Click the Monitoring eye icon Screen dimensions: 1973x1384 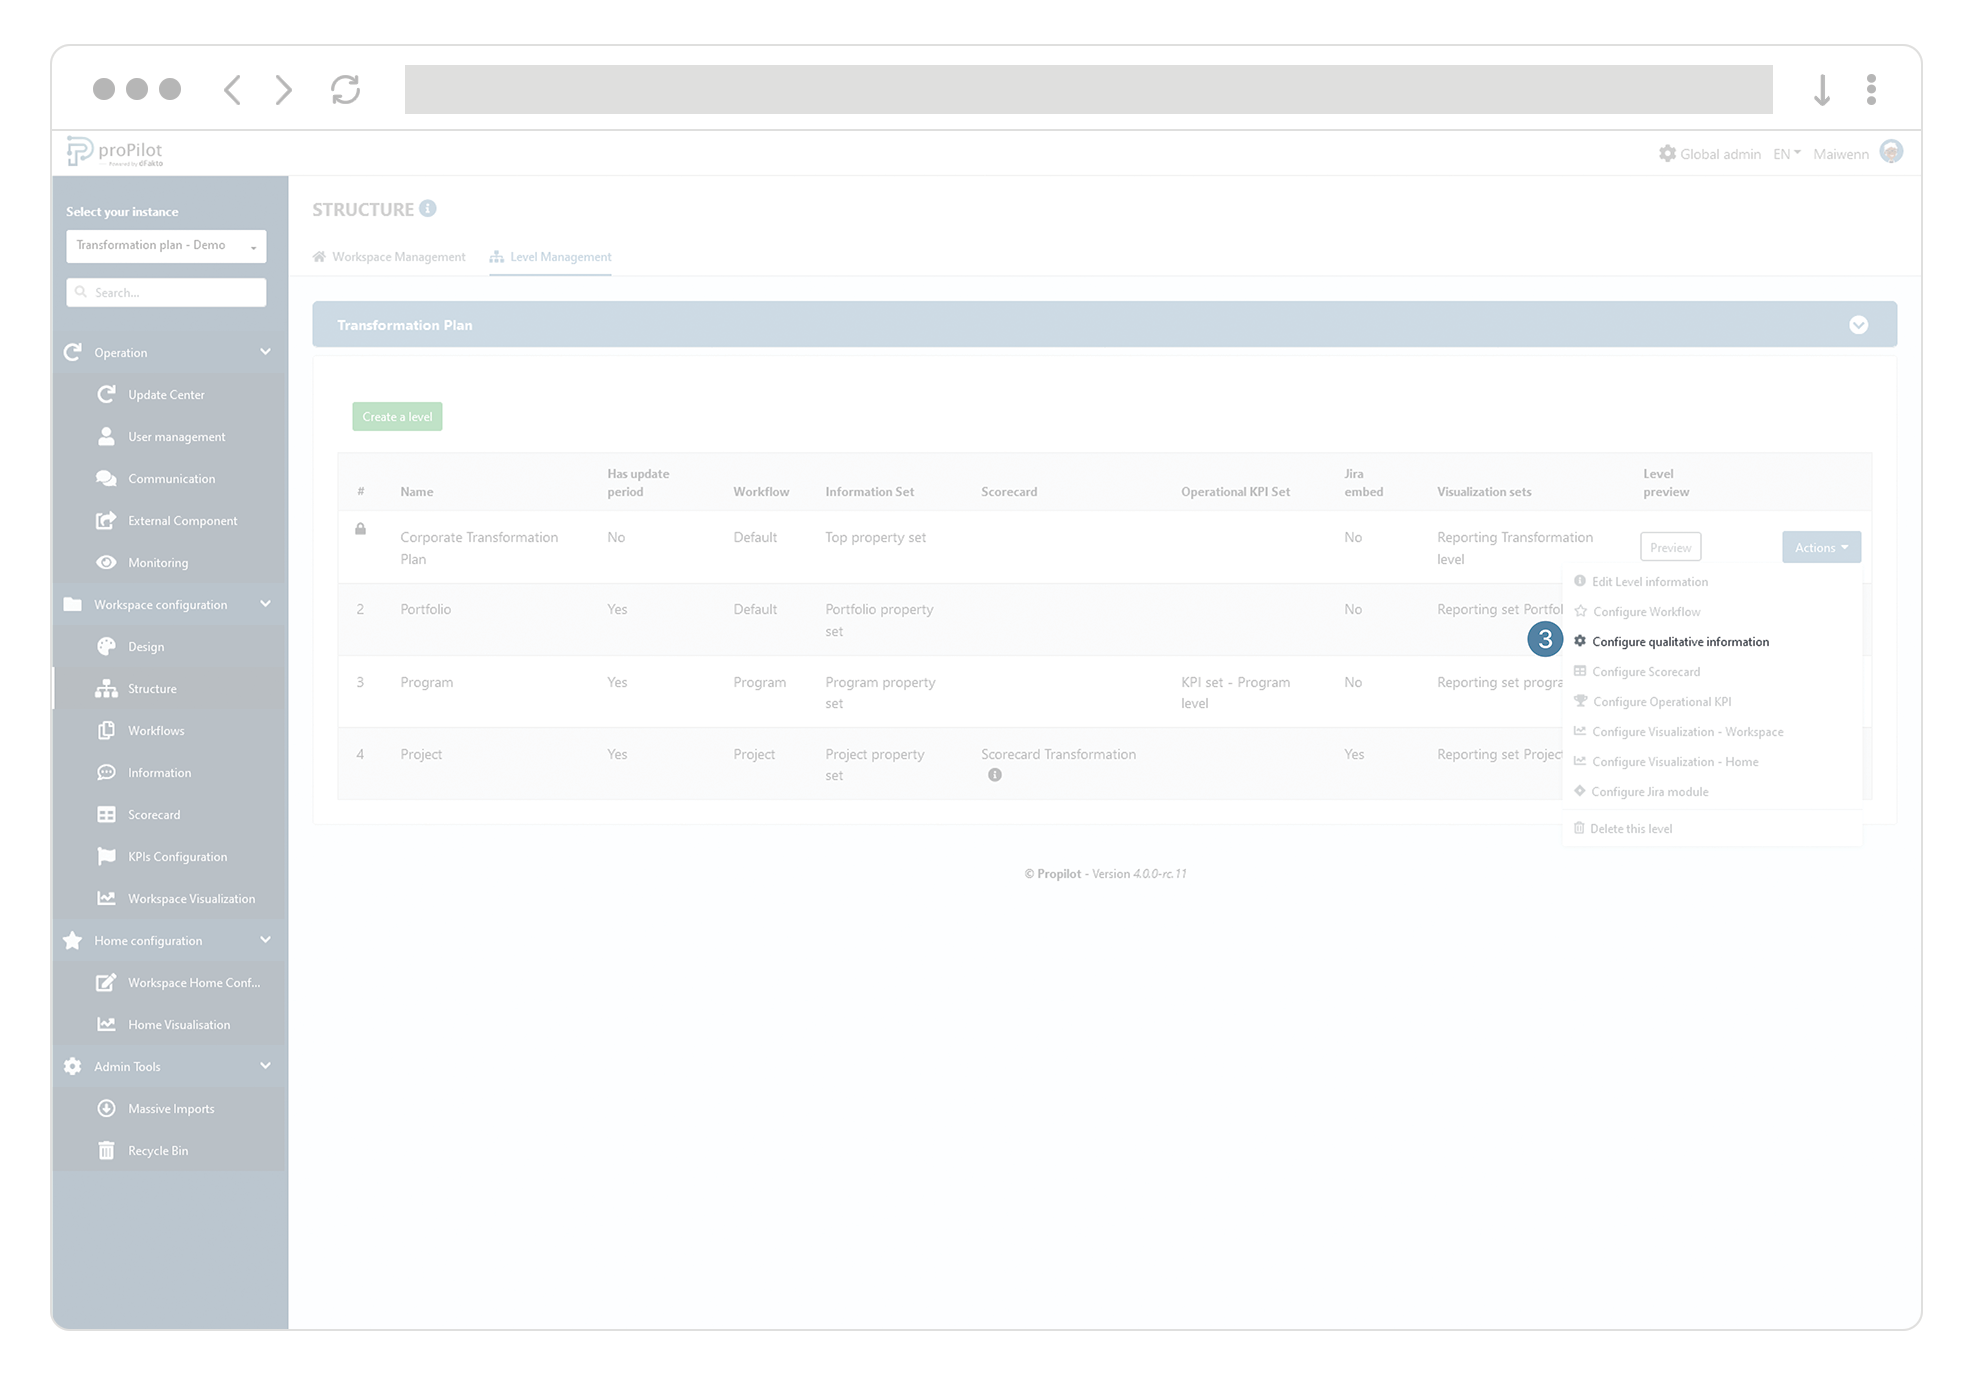pos(107,562)
